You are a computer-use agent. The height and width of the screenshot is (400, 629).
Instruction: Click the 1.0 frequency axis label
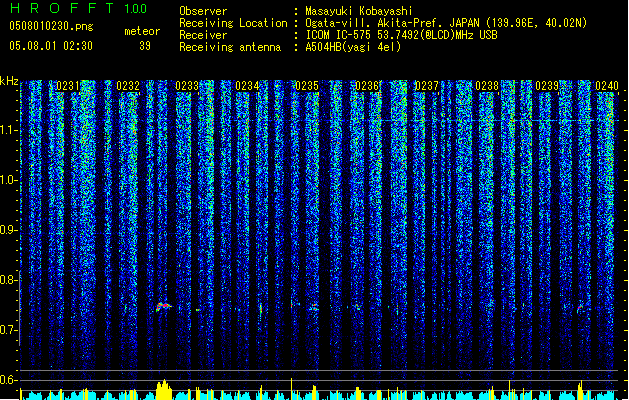pos(9,180)
